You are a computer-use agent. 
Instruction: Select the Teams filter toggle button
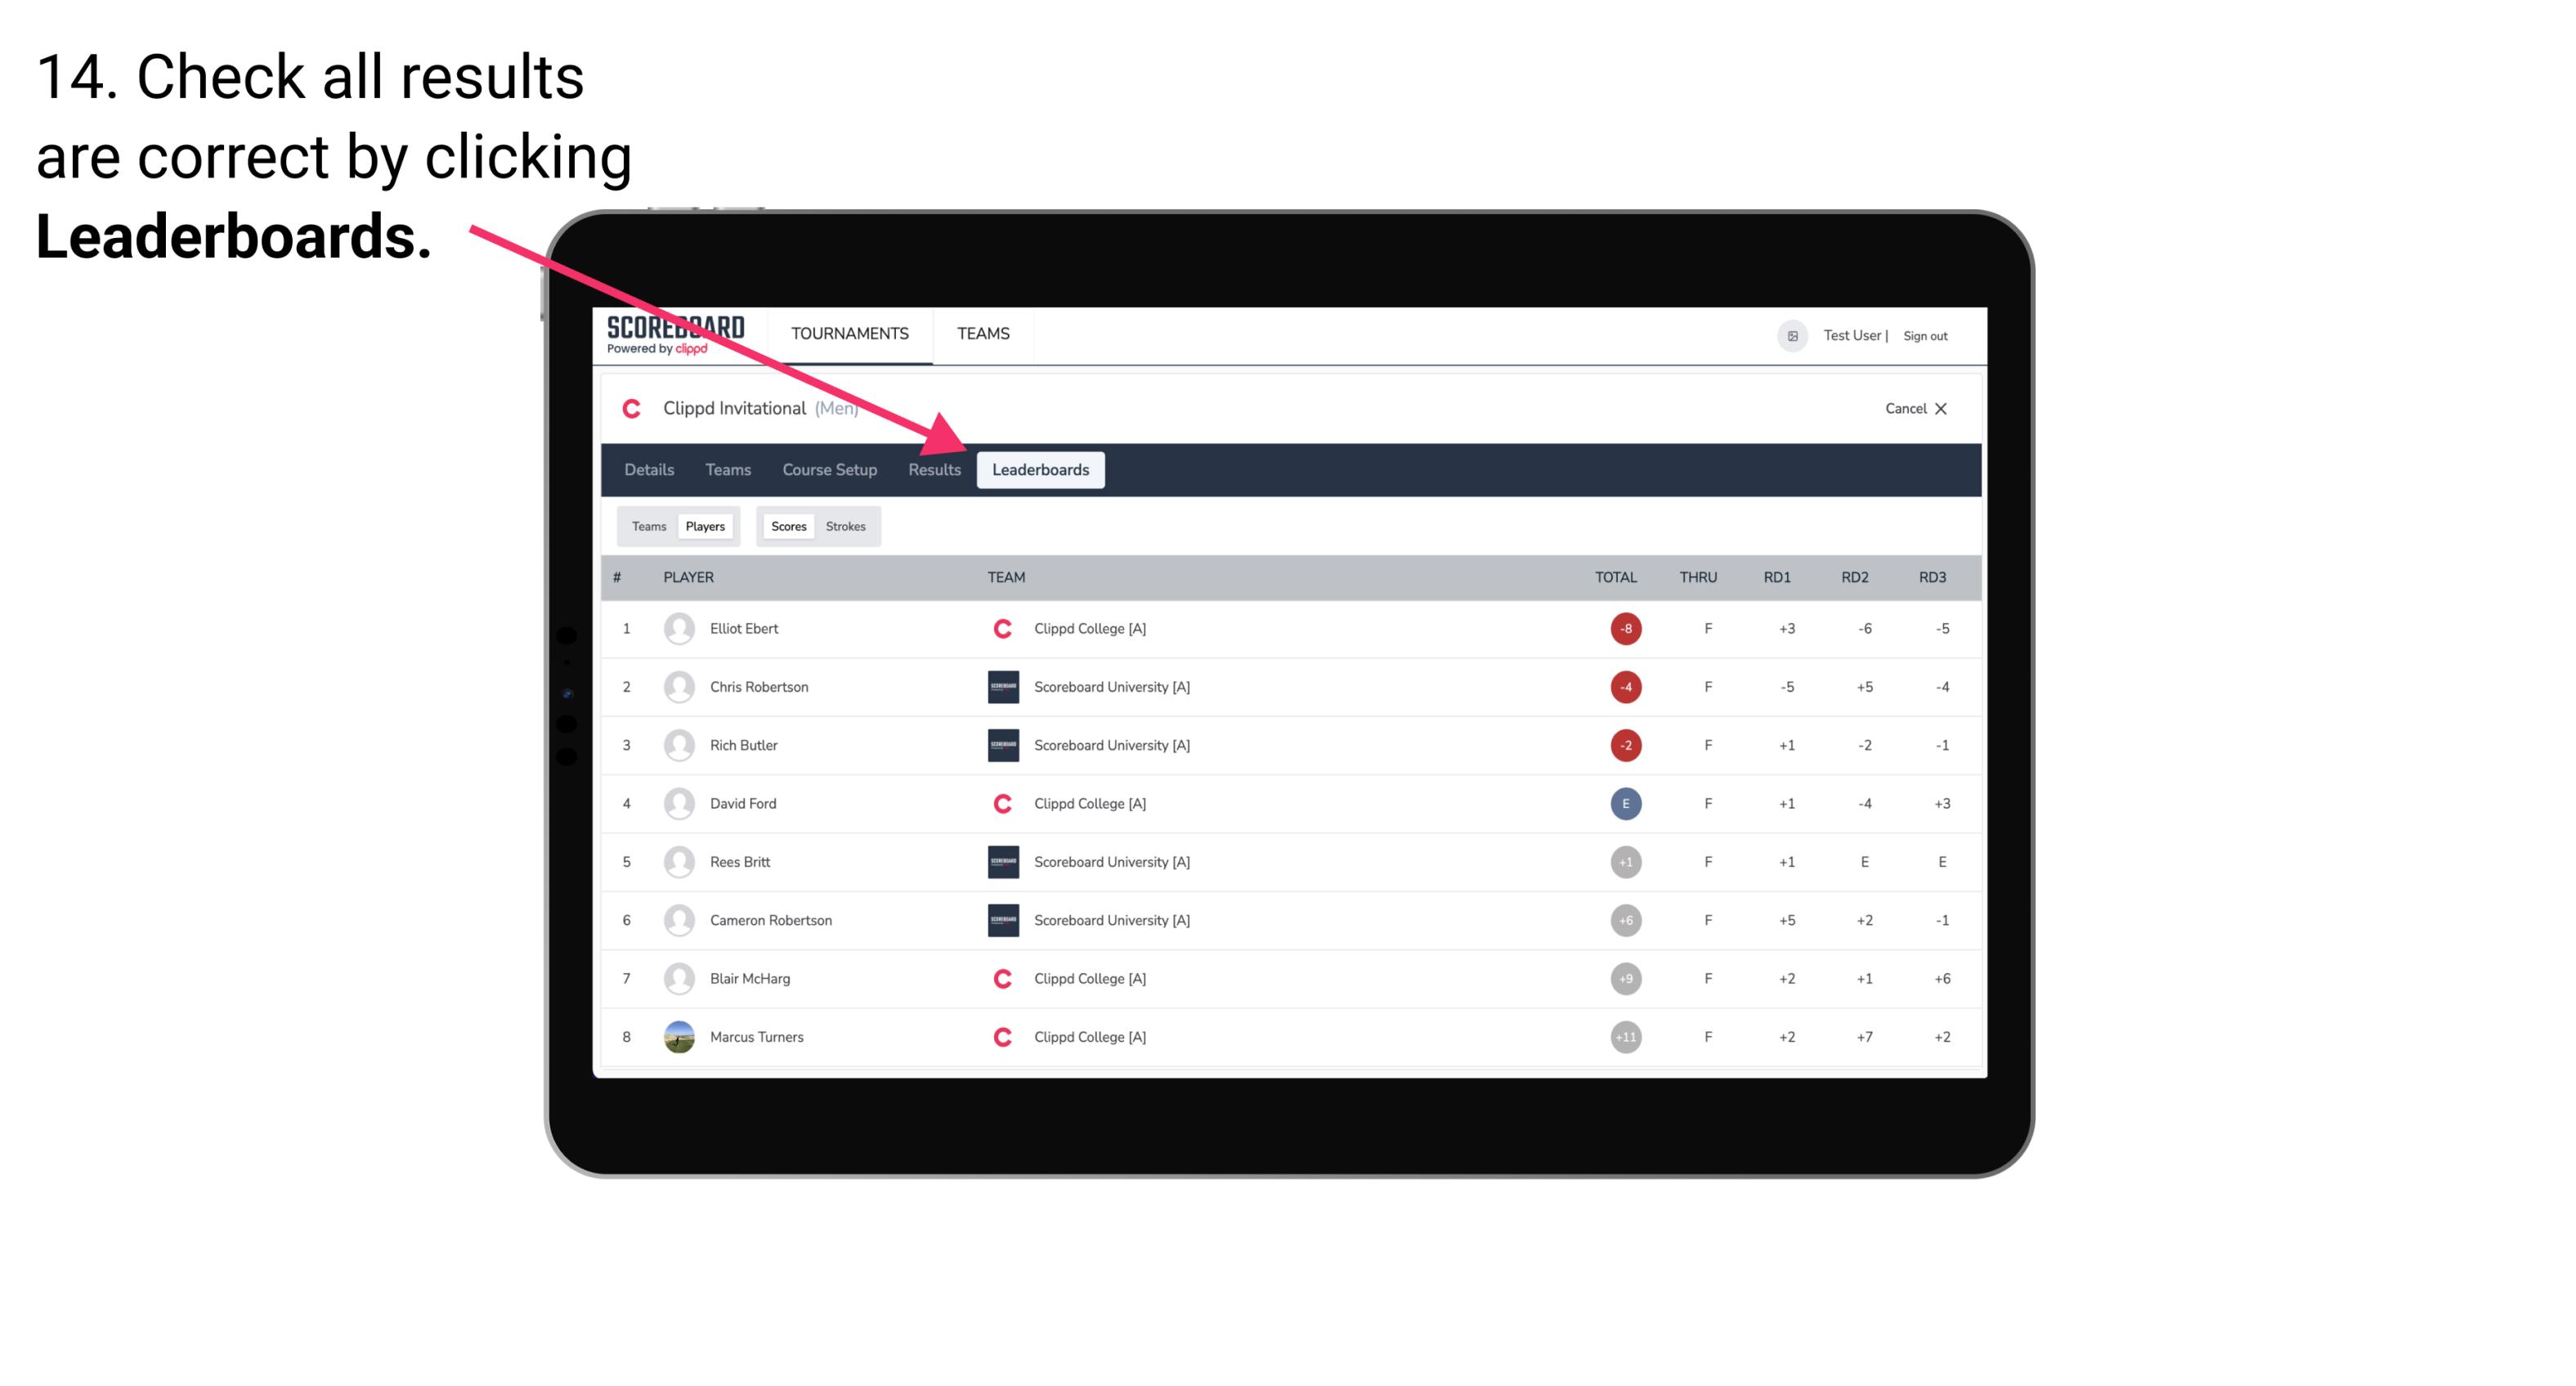[x=645, y=526]
